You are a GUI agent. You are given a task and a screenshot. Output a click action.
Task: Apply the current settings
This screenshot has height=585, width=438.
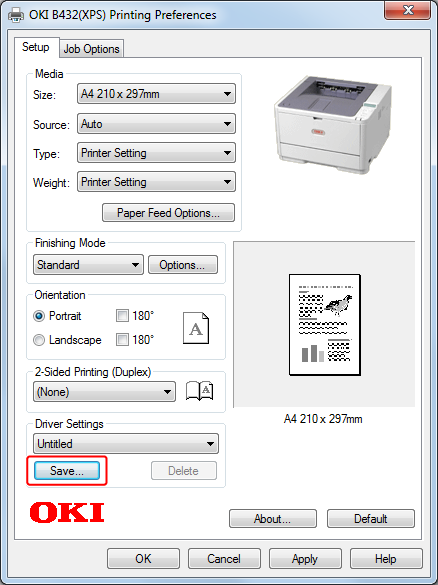pos(305,559)
